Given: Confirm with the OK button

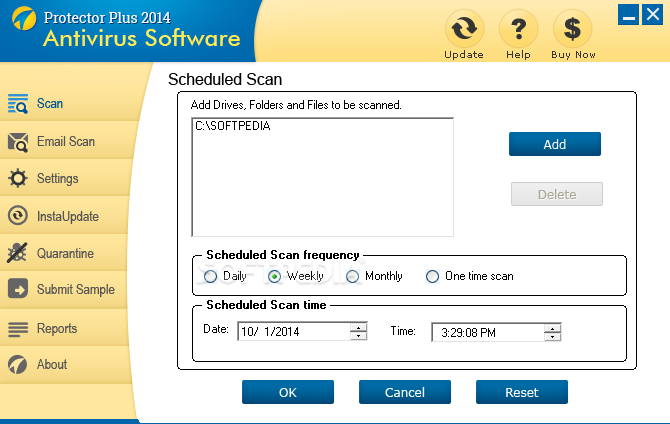Looking at the screenshot, I should (x=288, y=392).
